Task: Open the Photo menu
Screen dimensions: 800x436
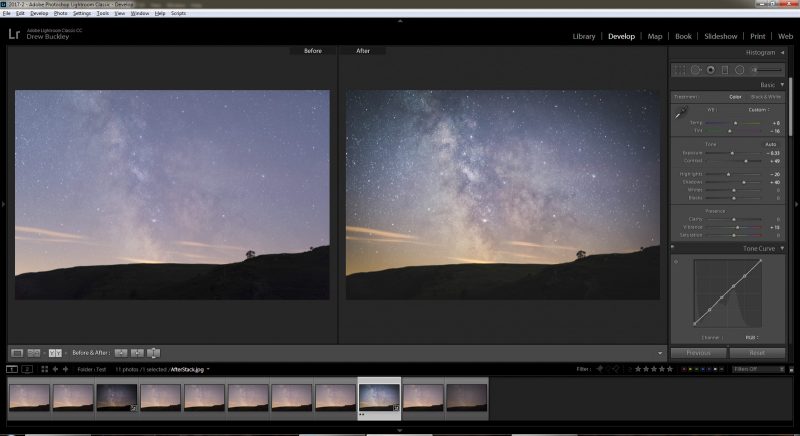Action: coord(61,13)
